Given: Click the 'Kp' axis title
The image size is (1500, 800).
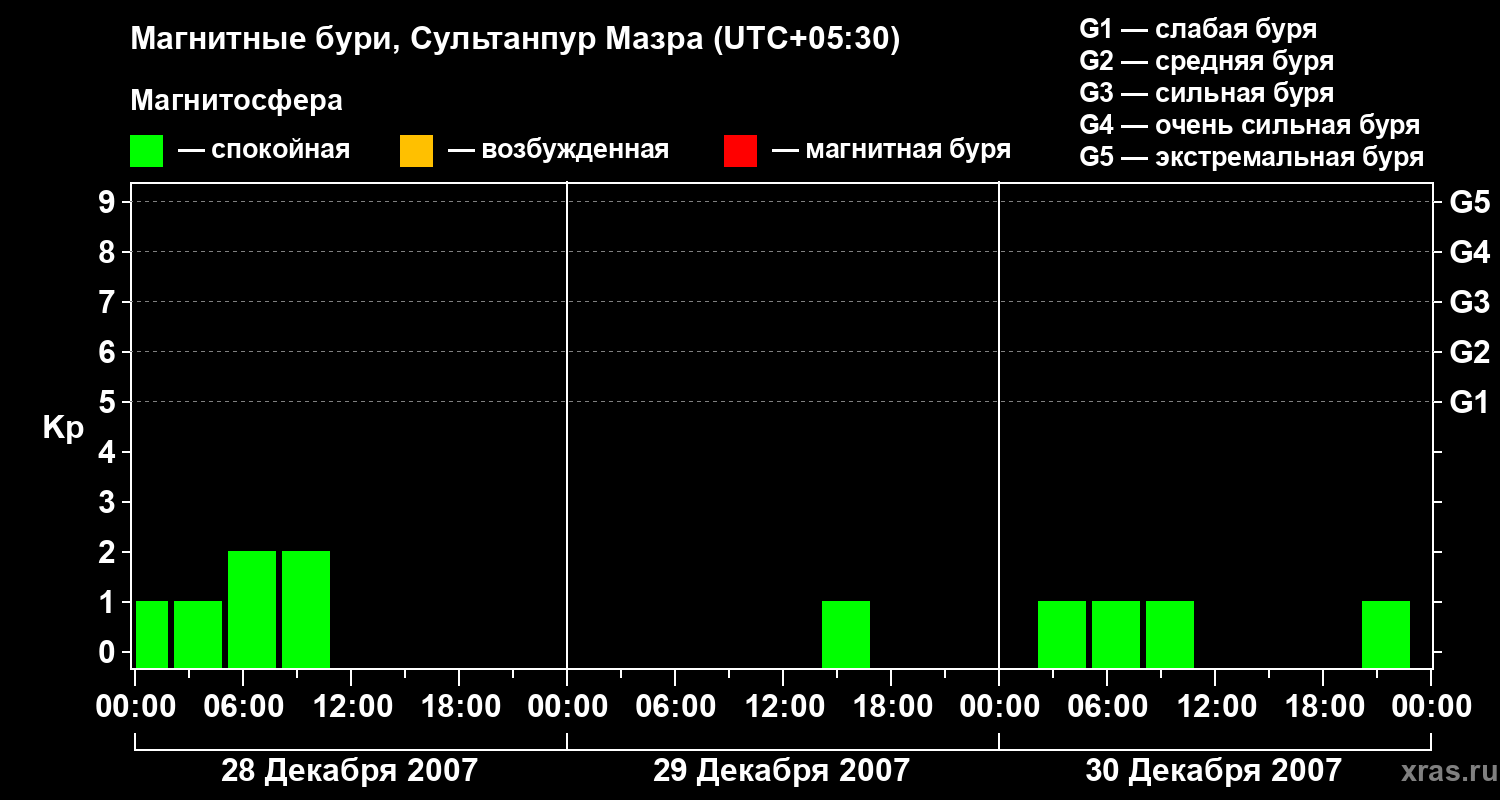Looking at the screenshot, I should click(63, 428).
